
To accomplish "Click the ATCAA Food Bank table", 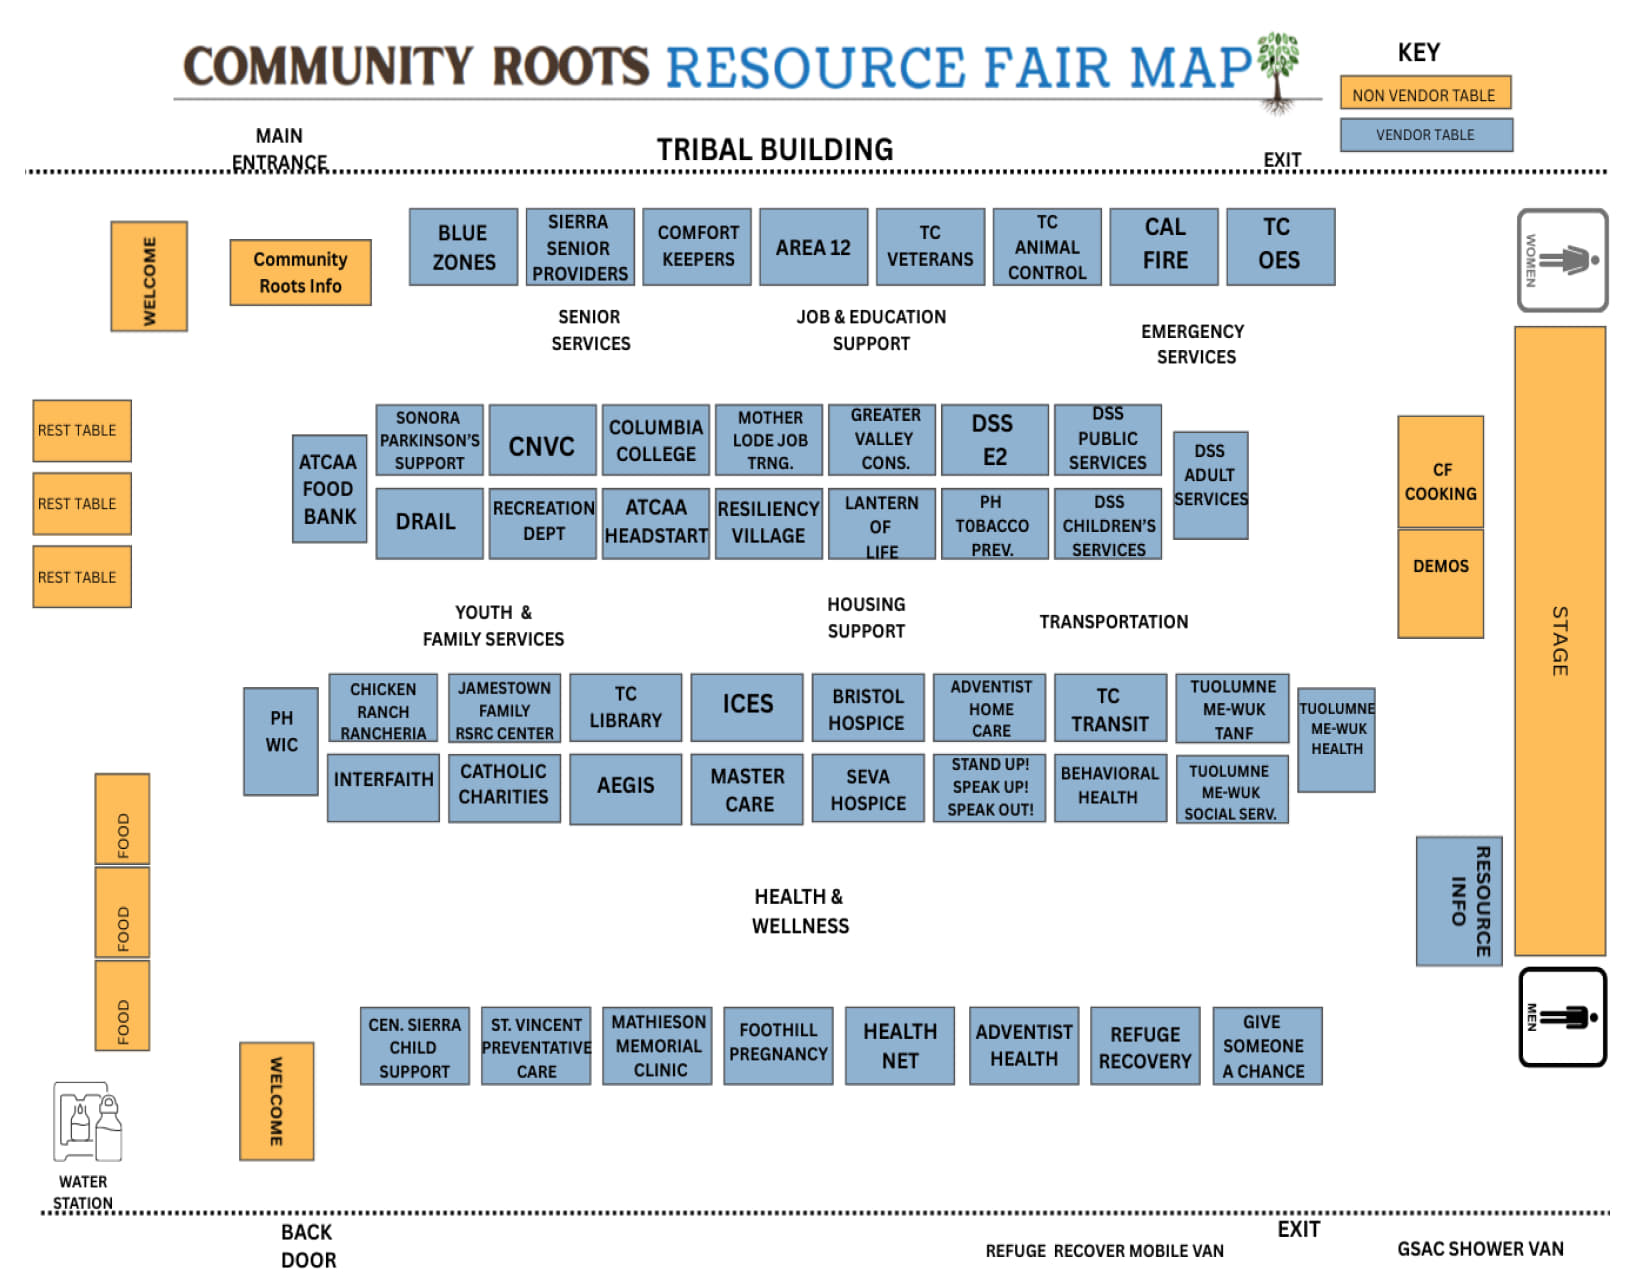I will pos(328,489).
